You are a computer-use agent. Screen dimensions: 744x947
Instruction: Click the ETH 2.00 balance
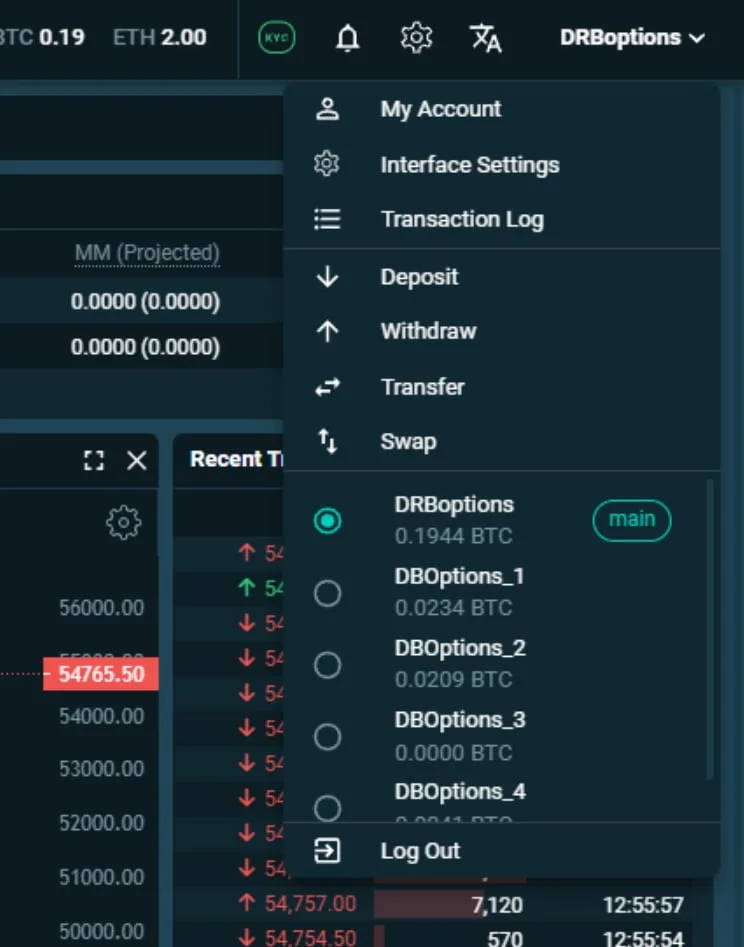159,37
